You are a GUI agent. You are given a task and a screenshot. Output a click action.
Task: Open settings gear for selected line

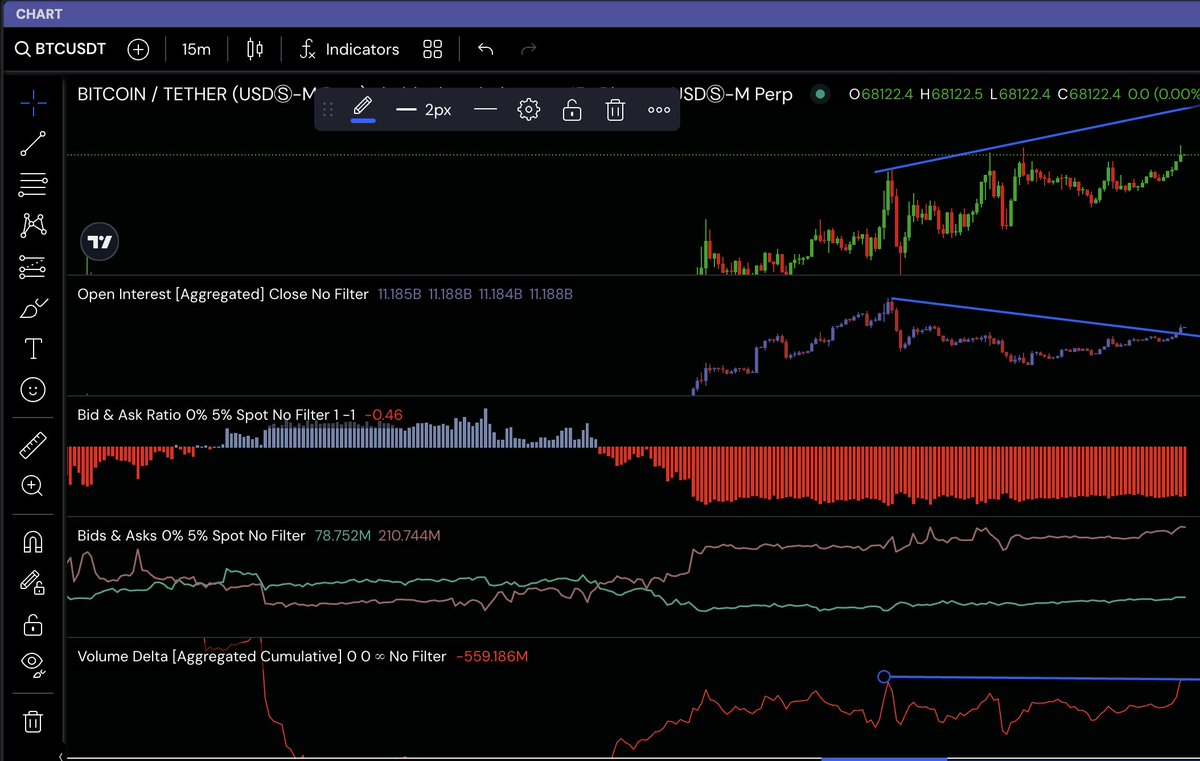(x=529, y=110)
